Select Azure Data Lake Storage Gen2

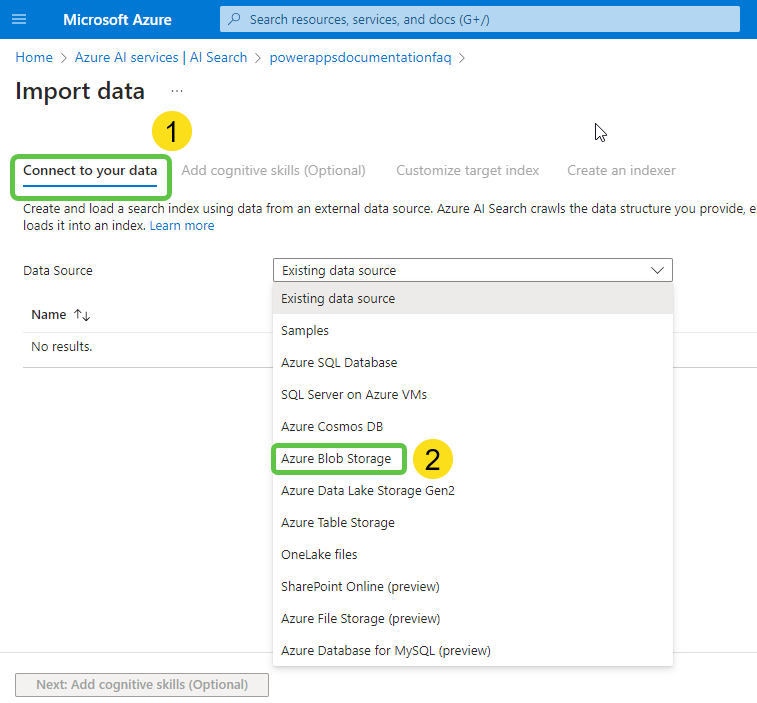pos(368,491)
